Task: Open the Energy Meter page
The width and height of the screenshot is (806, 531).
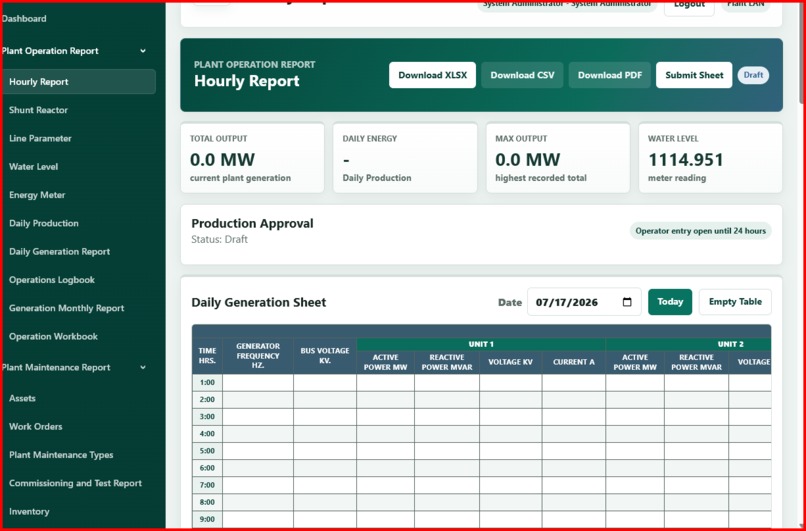Action: click(x=37, y=195)
